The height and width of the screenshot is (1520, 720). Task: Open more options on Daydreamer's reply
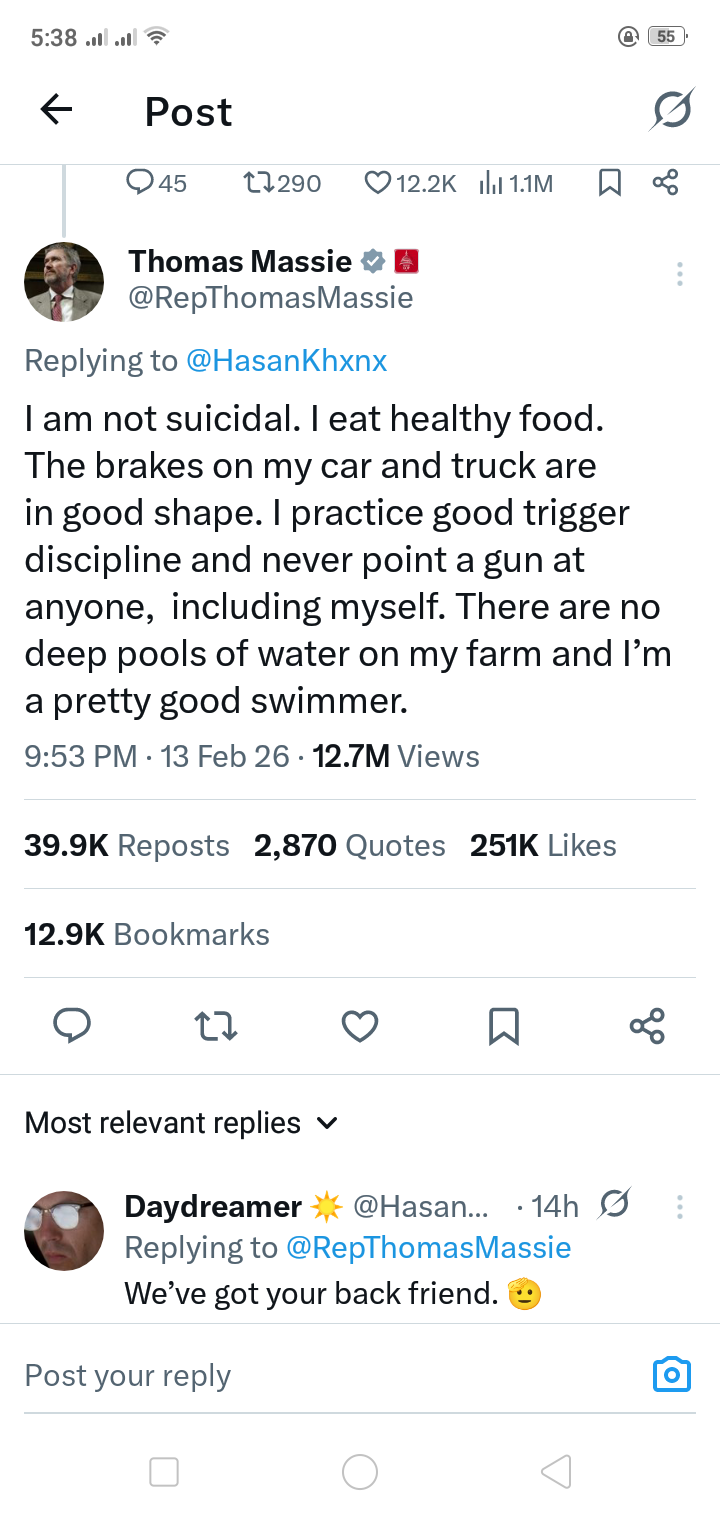coord(680,1207)
